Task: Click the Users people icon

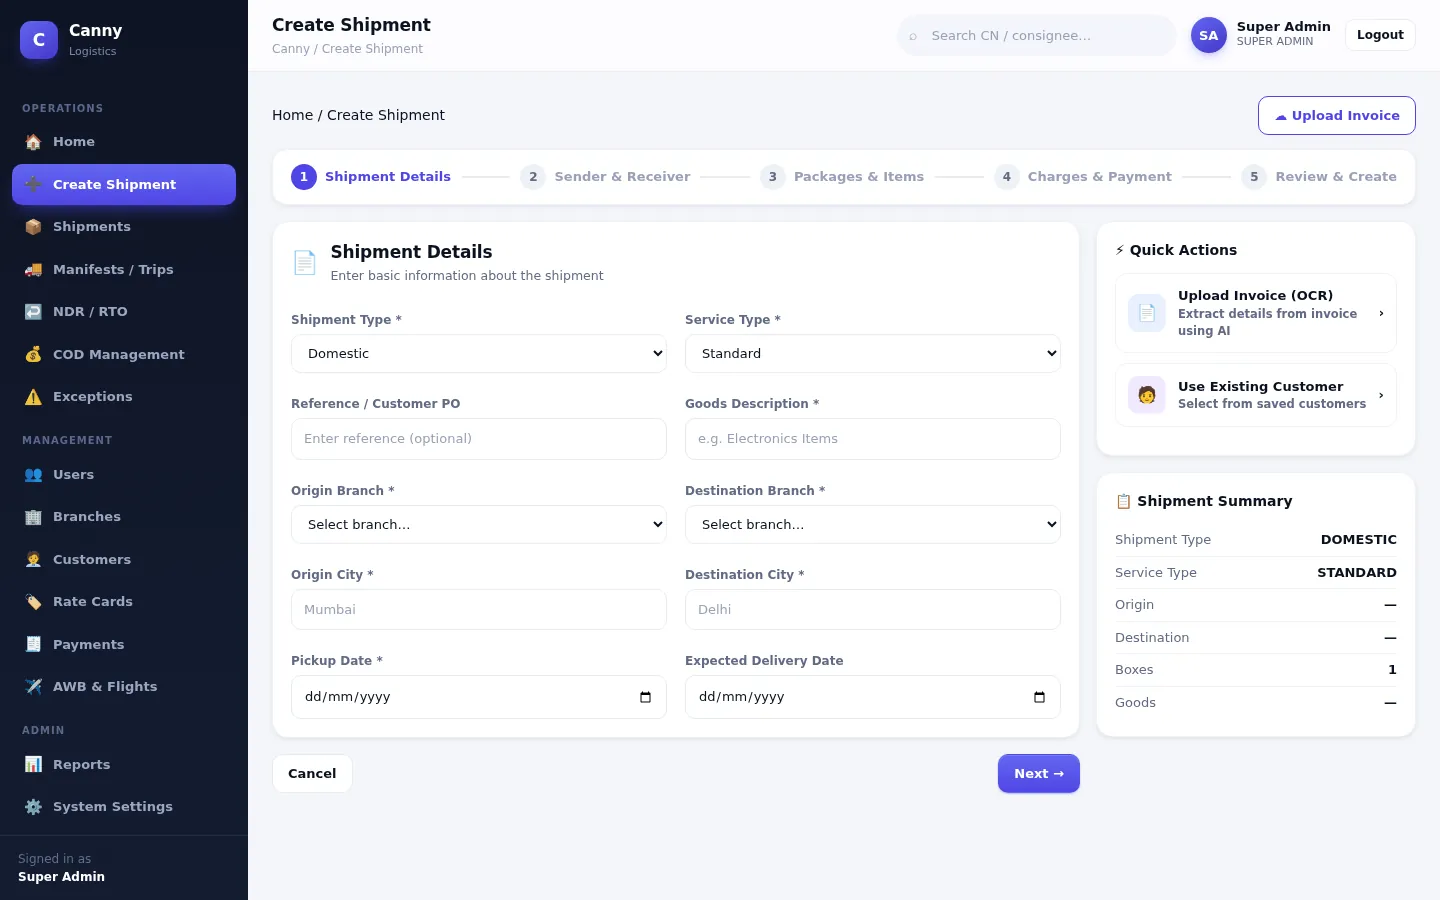Action: (x=33, y=475)
